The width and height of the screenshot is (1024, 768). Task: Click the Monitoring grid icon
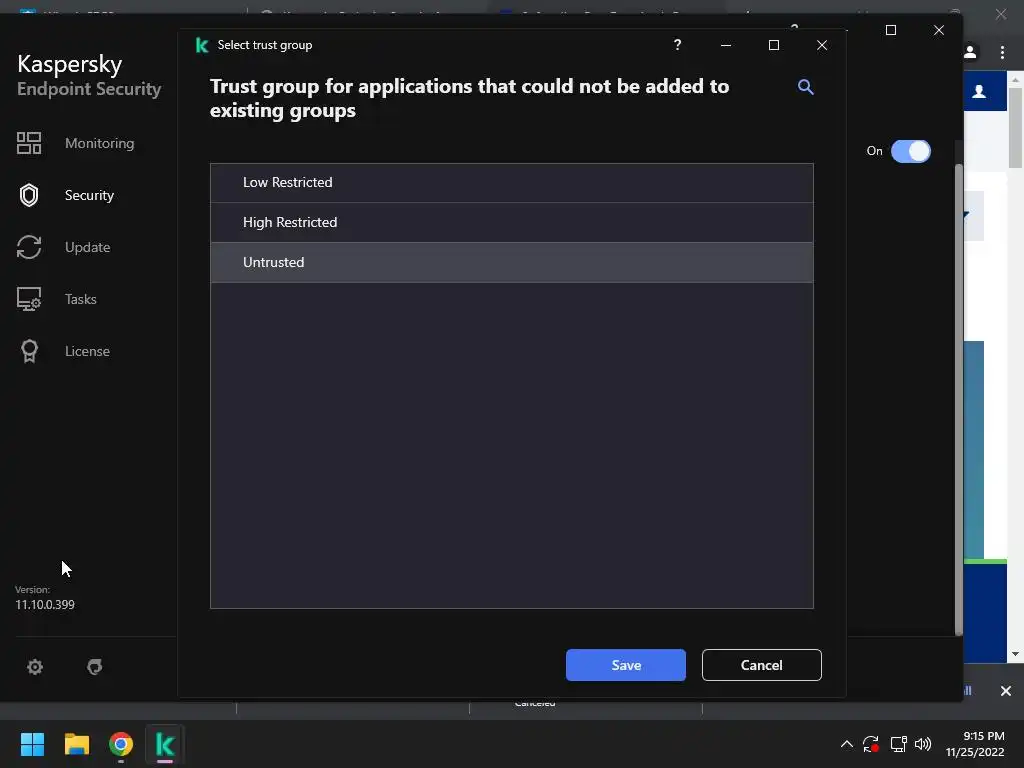29,143
